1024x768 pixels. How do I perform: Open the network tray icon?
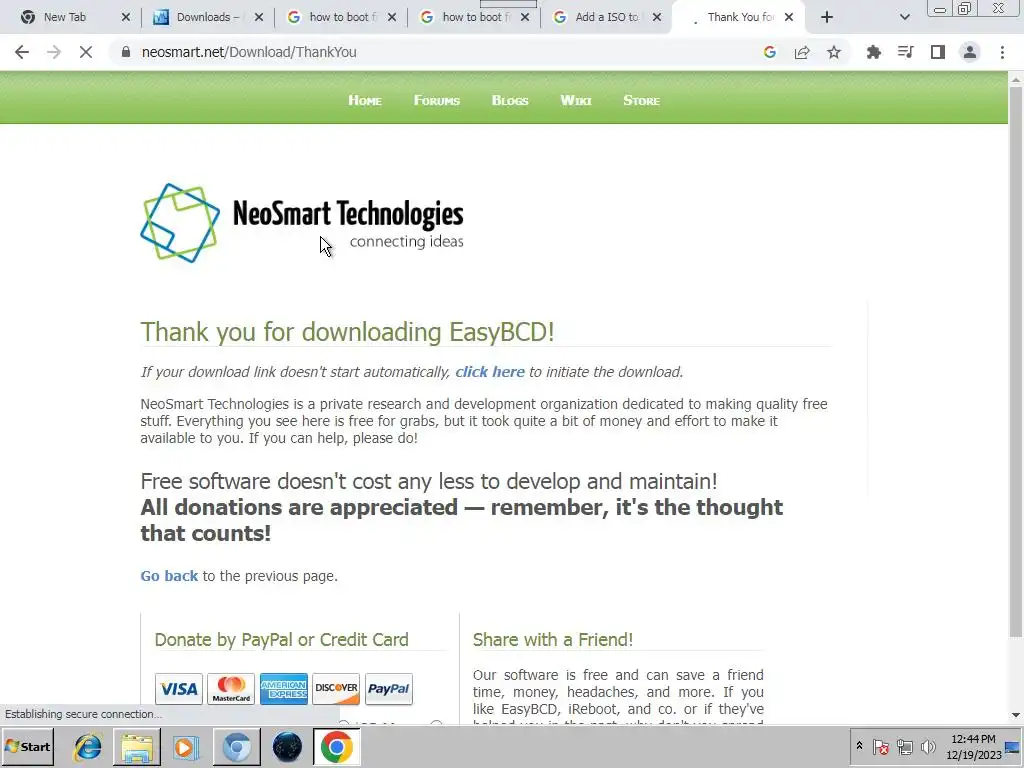click(905, 747)
